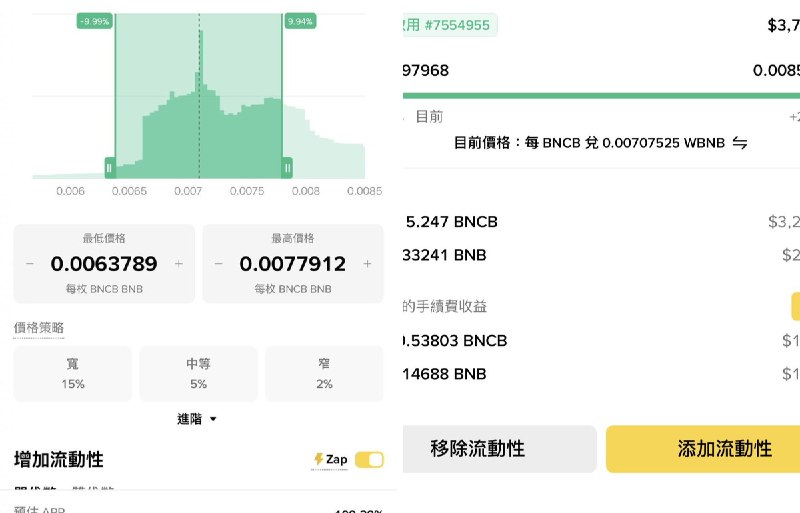This screenshot has width=800, height=513.
Task: Edit the minimum price 0.0063789 field
Action: click(104, 264)
